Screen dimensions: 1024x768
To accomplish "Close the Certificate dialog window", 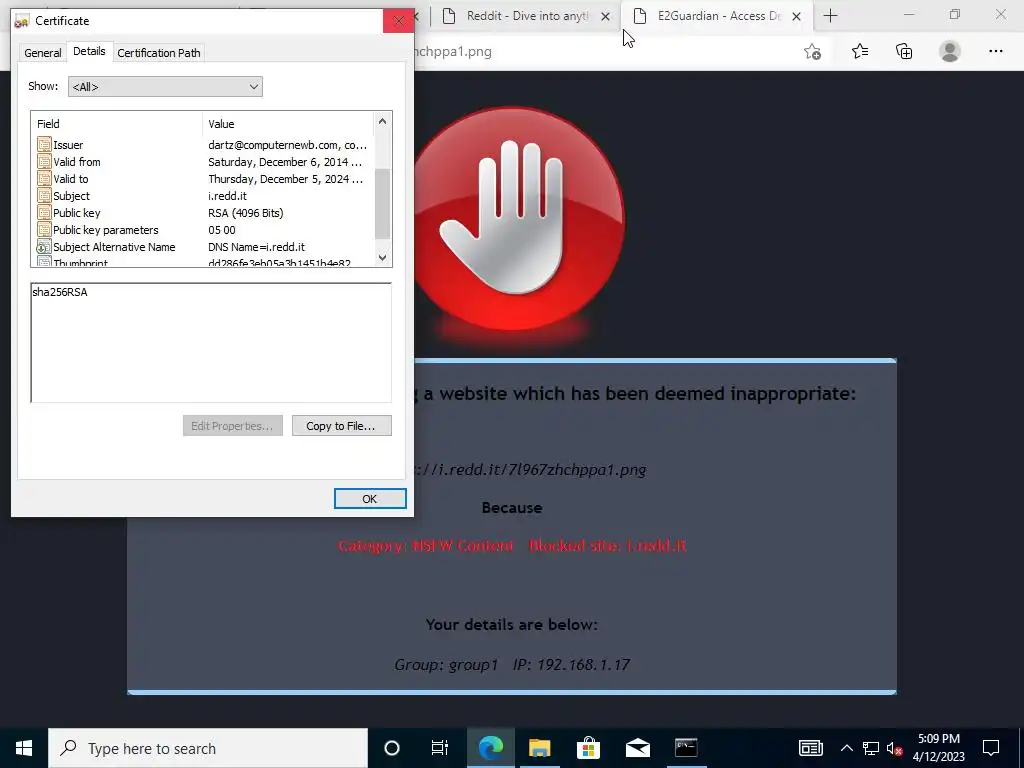I will (x=398, y=21).
